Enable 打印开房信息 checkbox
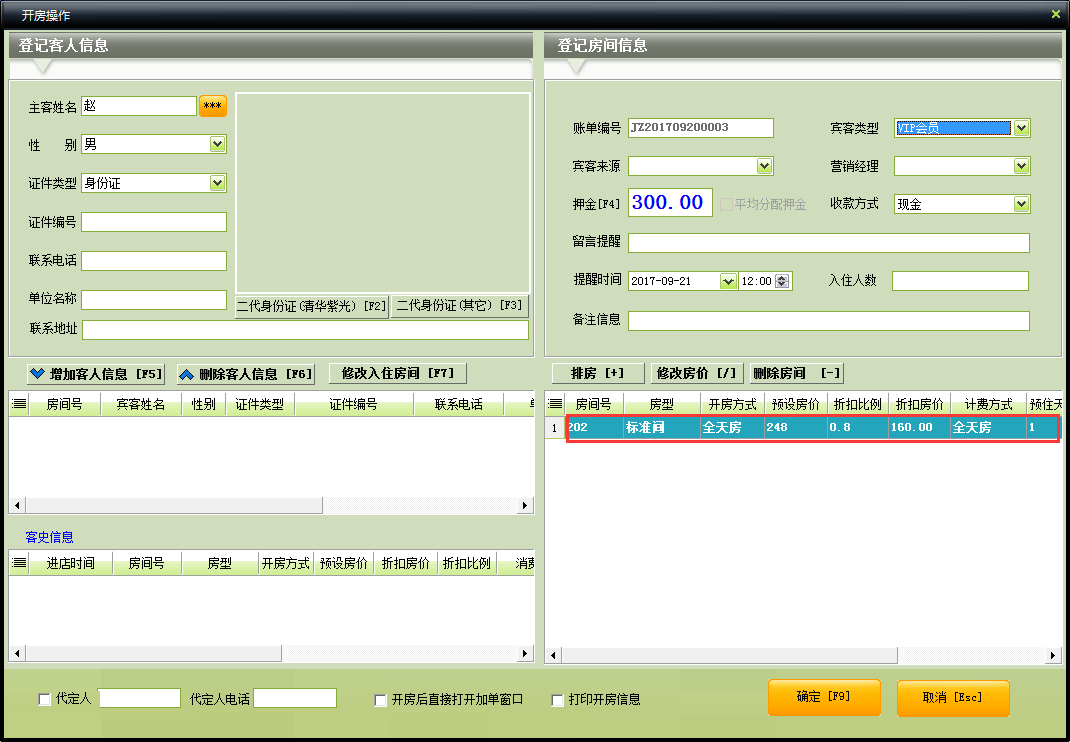 point(558,700)
